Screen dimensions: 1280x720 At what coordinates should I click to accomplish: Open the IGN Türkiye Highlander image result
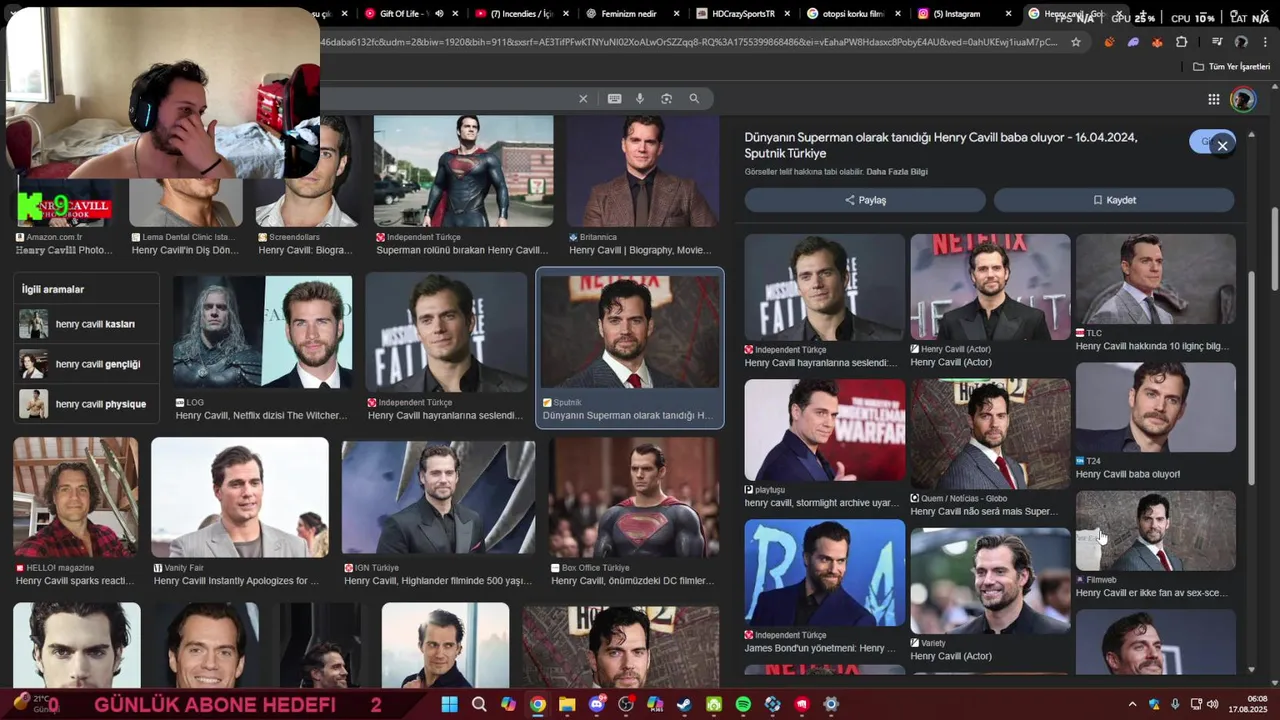pos(438,512)
